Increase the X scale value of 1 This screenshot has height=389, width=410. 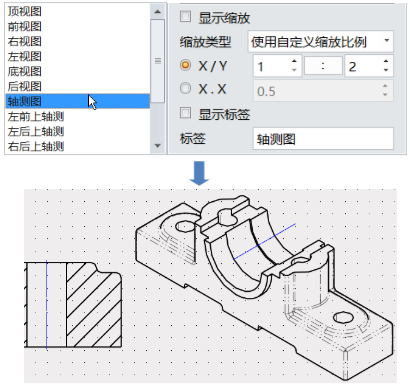pos(294,61)
